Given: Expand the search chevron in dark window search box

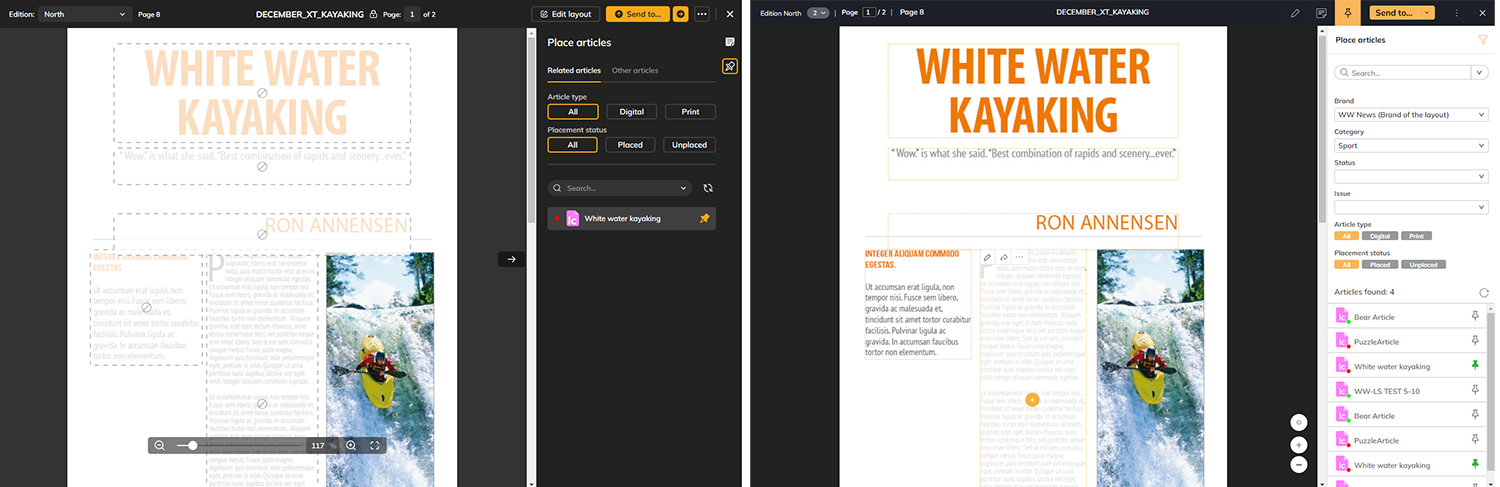Looking at the screenshot, I should (684, 188).
